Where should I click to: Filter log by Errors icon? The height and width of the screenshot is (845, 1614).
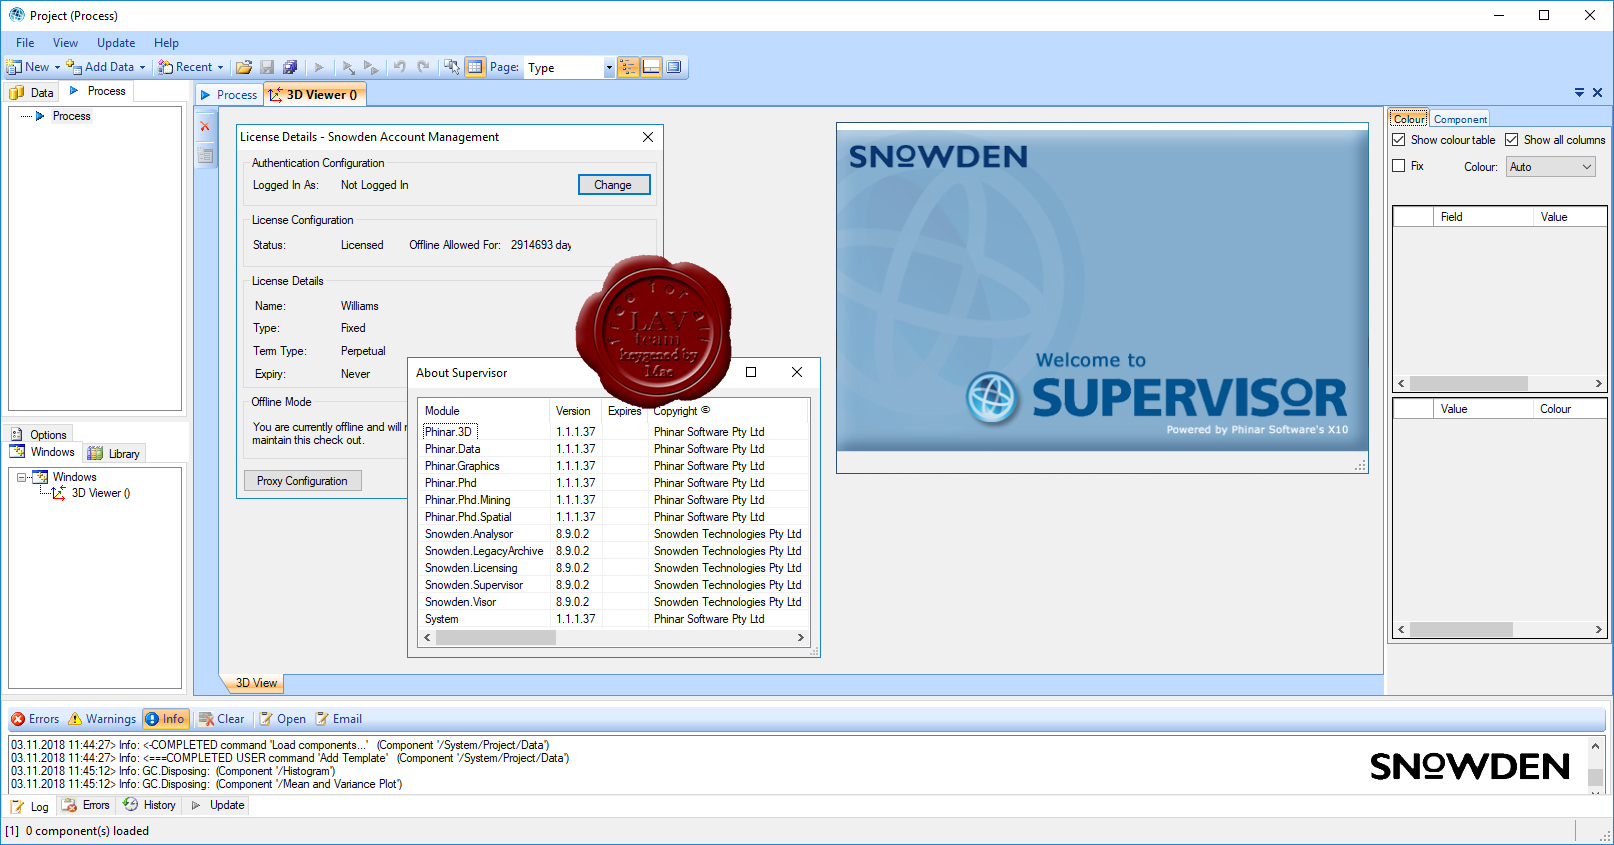point(18,719)
